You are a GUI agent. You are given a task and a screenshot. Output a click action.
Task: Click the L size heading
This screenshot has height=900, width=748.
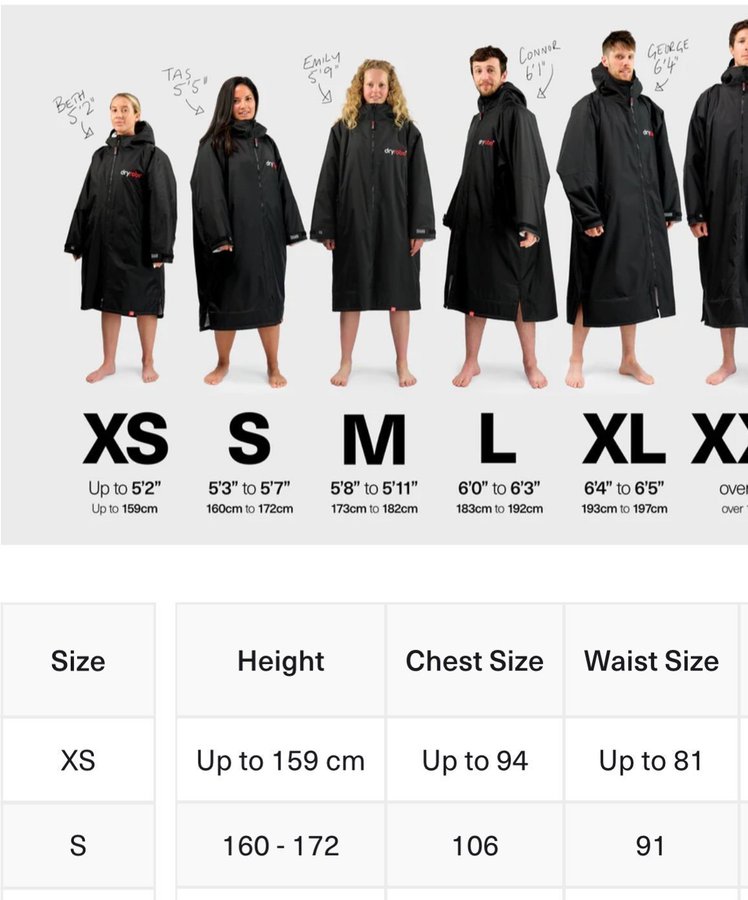coord(498,438)
